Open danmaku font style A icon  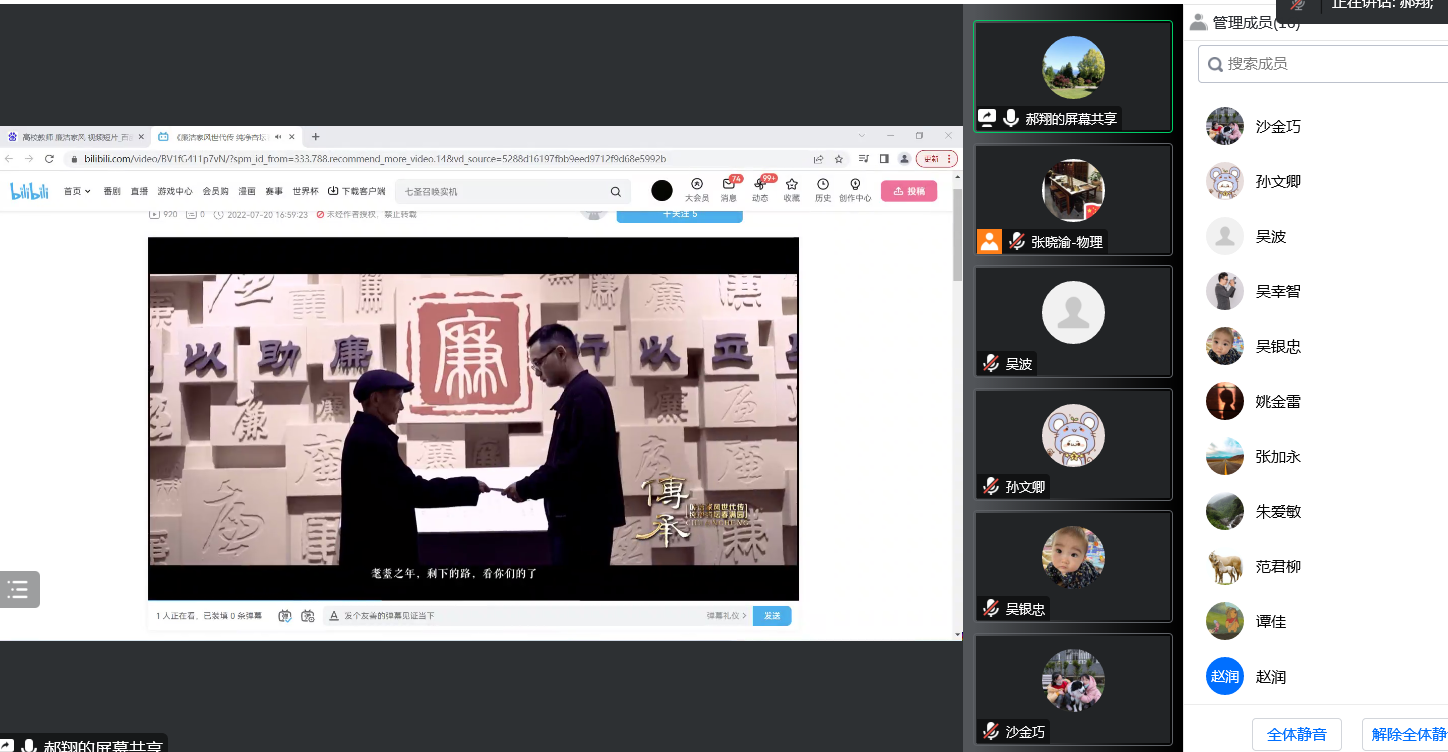(x=335, y=616)
